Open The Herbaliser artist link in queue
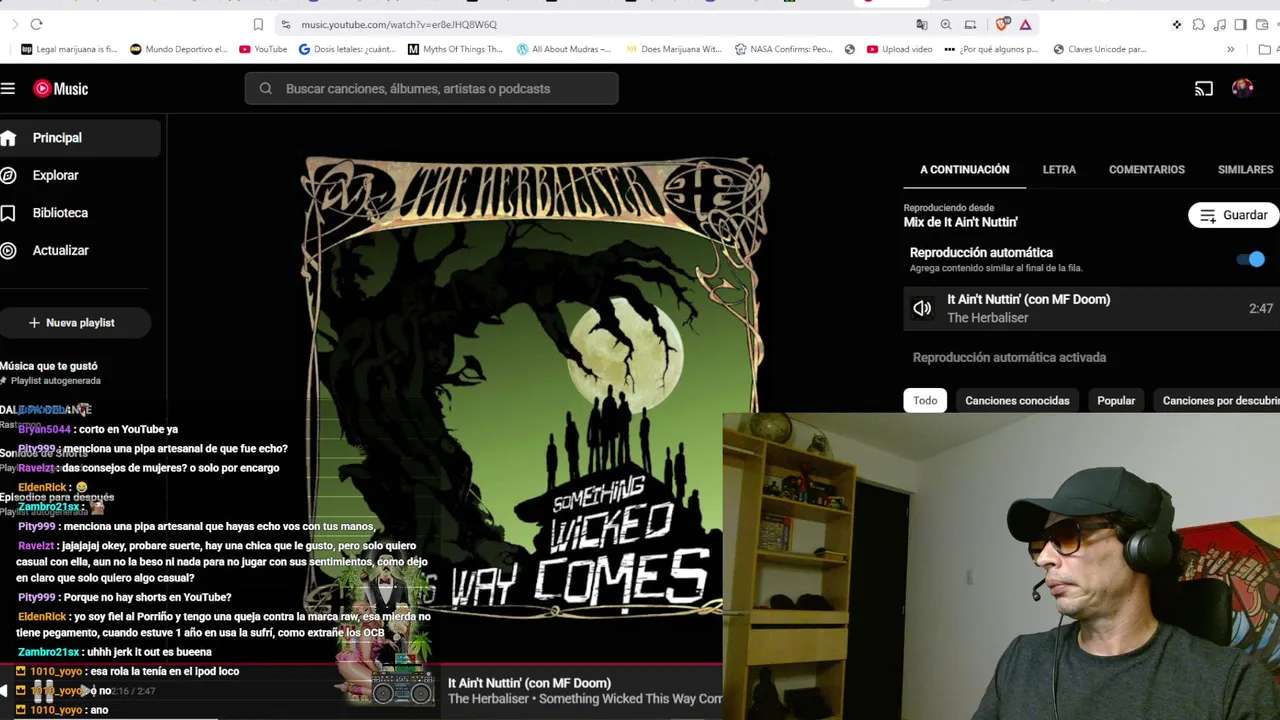The height and width of the screenshot is (720, 1280). tap(987, 318)
